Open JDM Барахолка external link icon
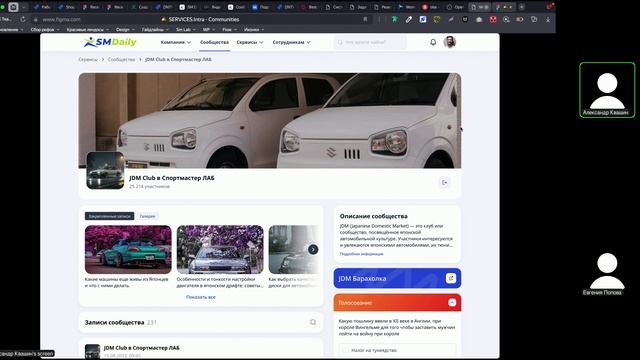The image size is (640, 360). click(451, 278)
